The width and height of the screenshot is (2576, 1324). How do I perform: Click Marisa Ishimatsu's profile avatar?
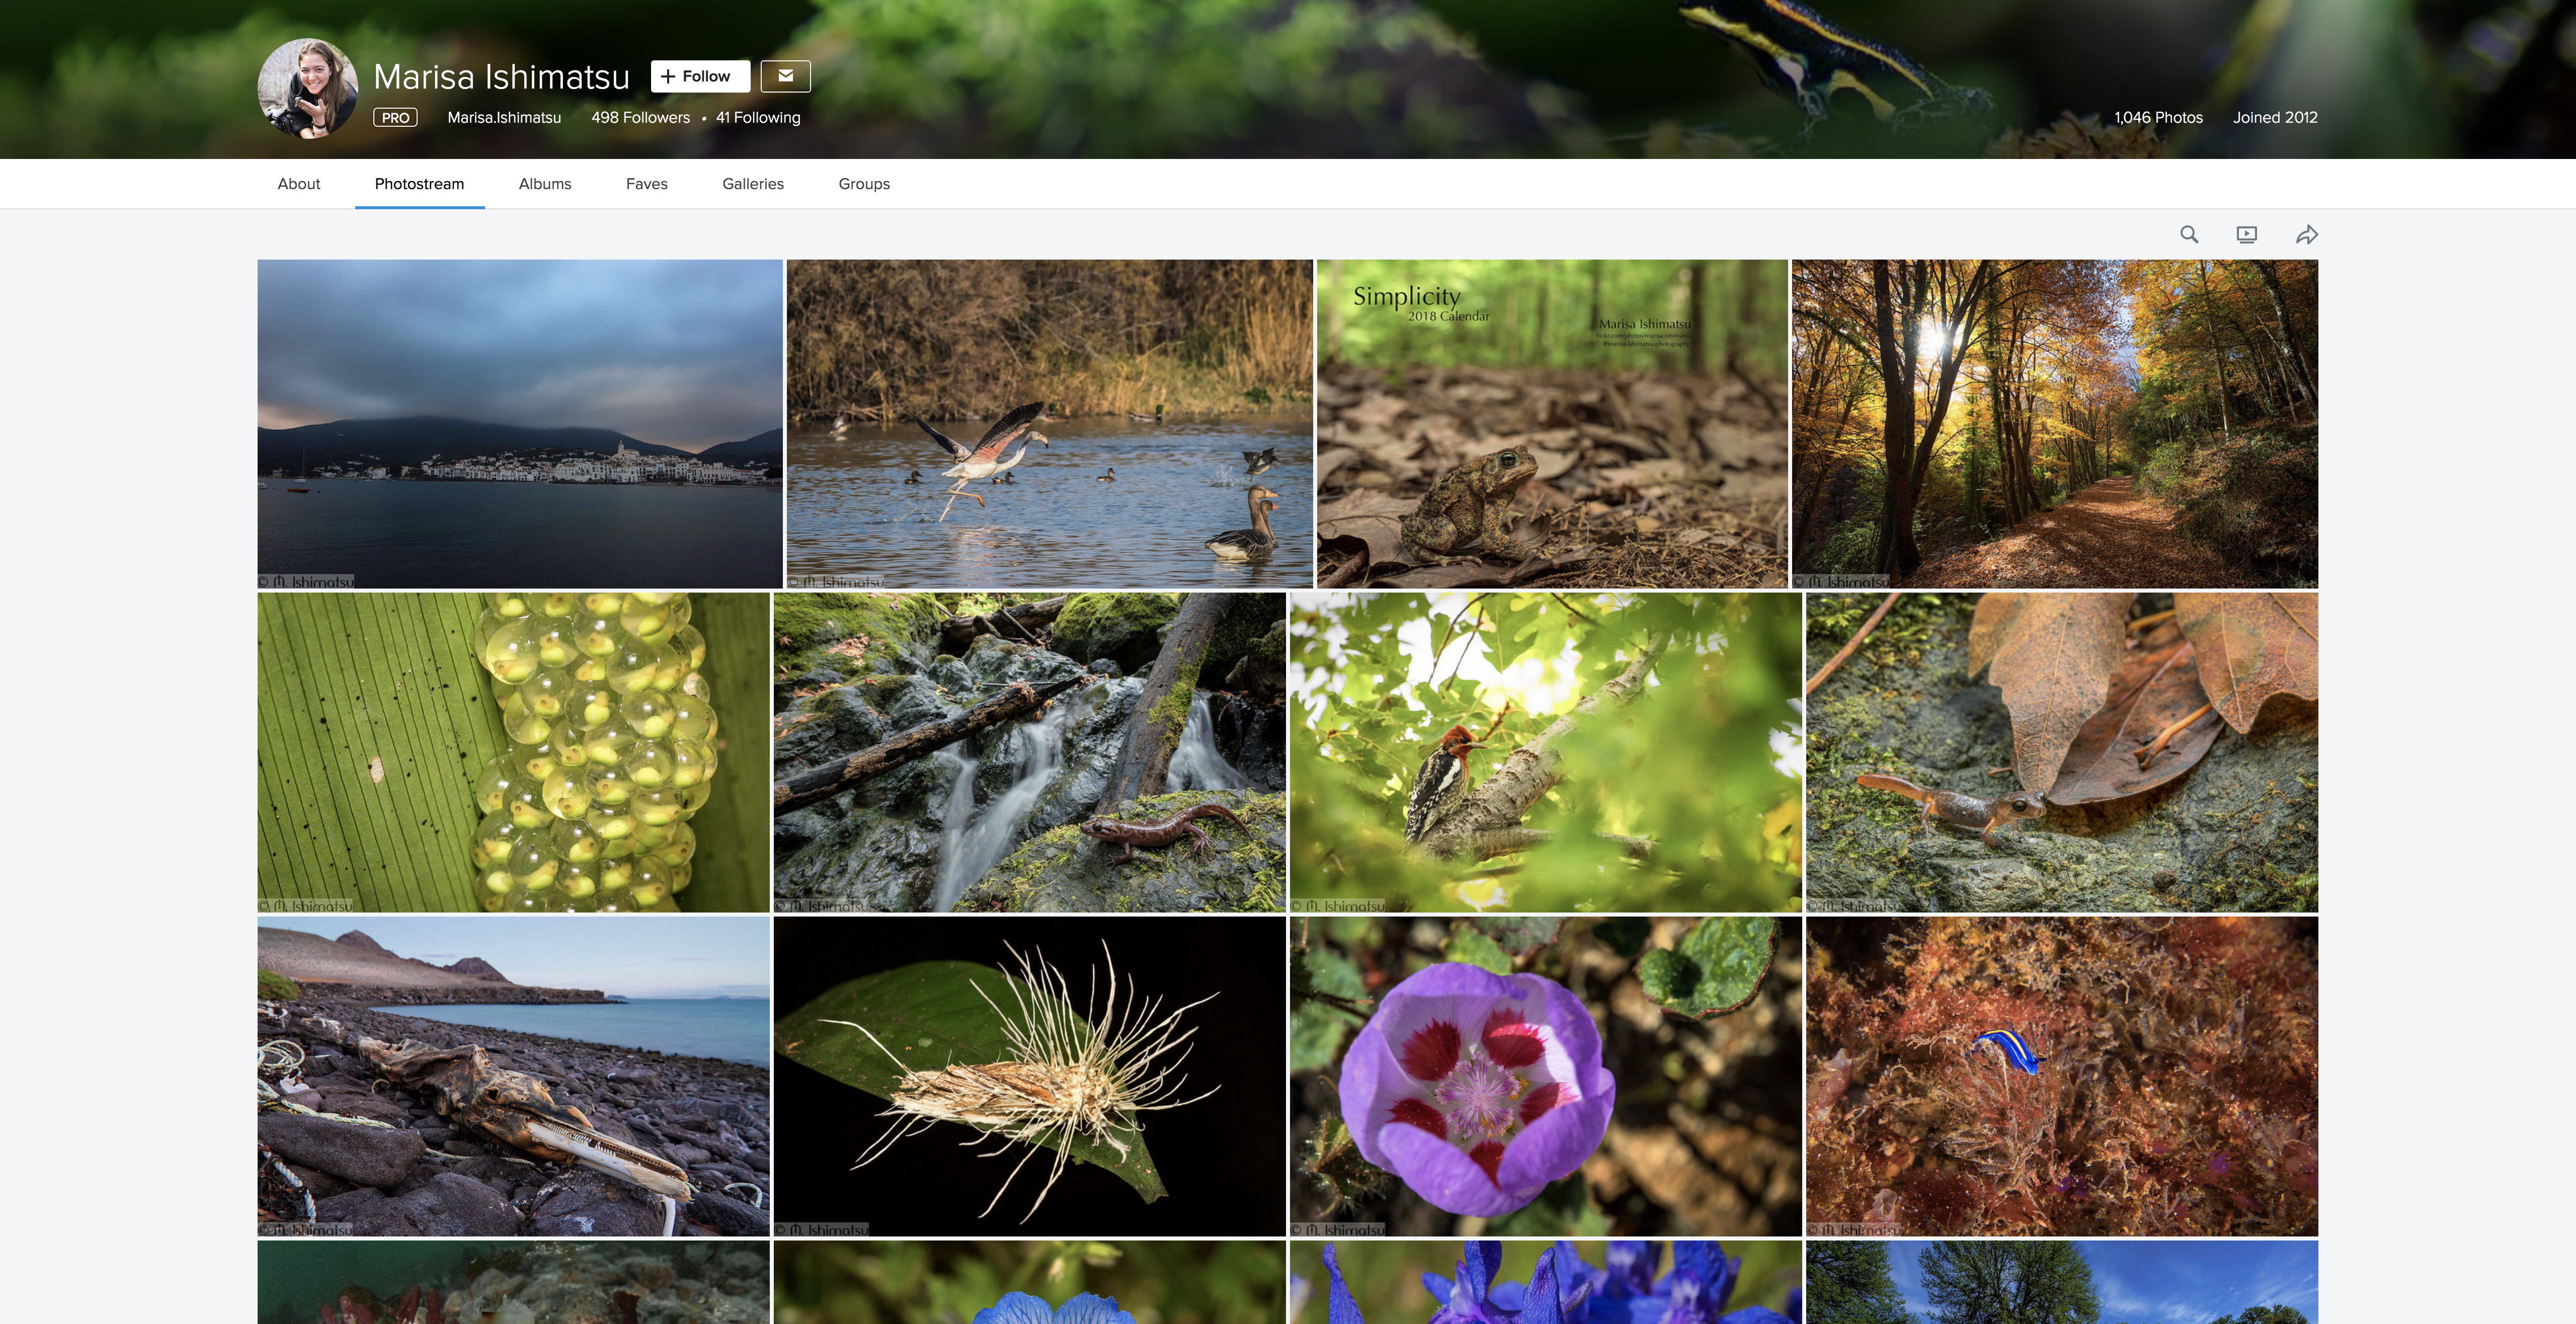pos(308,89)
